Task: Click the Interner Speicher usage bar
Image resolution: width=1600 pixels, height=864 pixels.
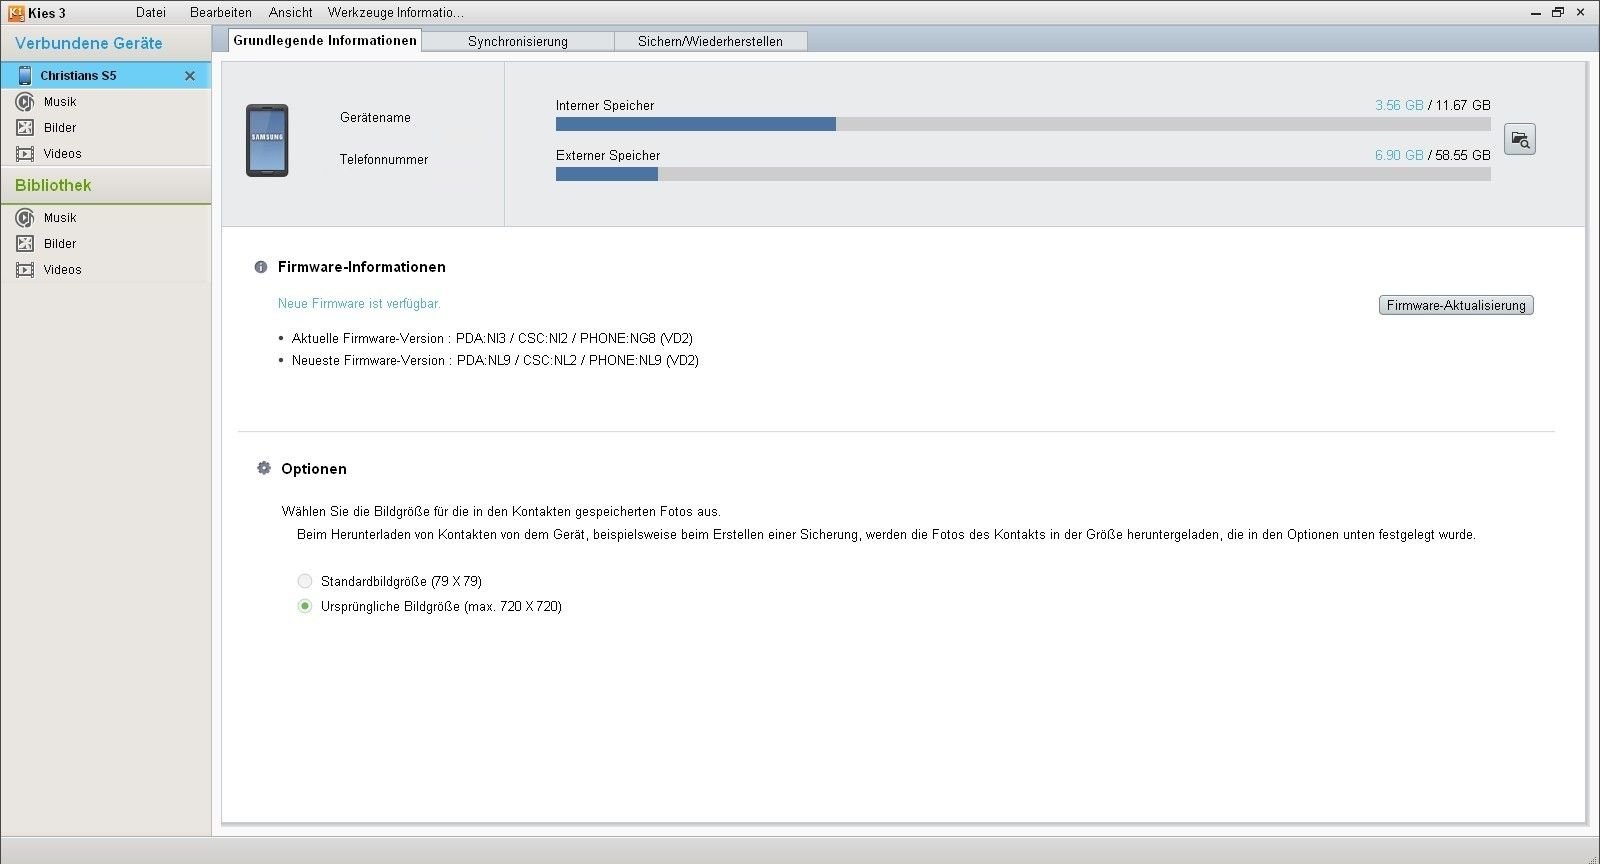Action: (x=1023, y=124)
